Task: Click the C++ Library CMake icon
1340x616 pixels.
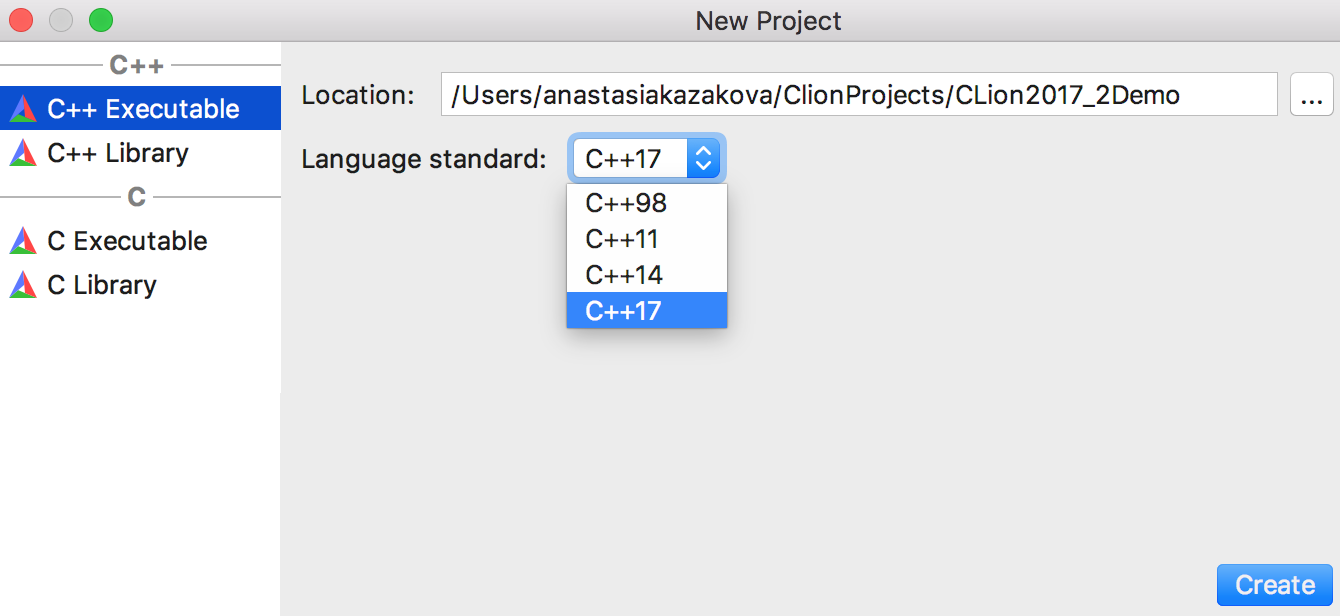Action: pos(22,153)
